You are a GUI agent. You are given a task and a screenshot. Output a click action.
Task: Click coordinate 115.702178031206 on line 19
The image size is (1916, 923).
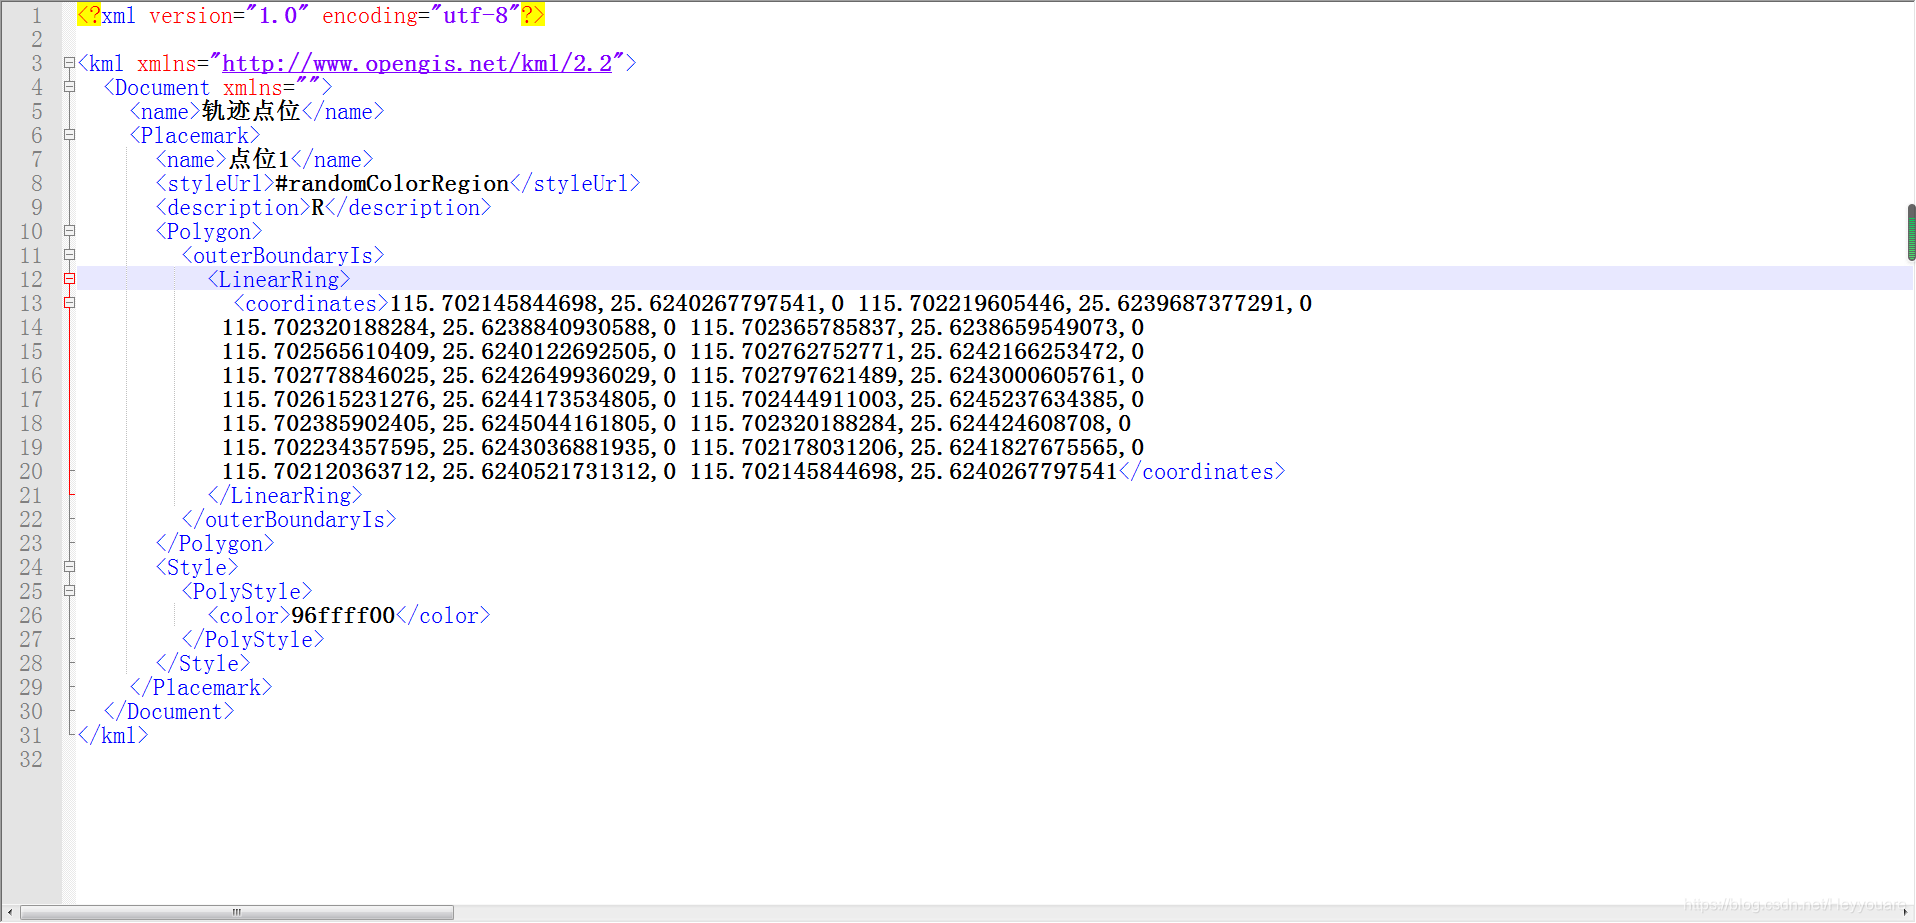tap(793, 448)
